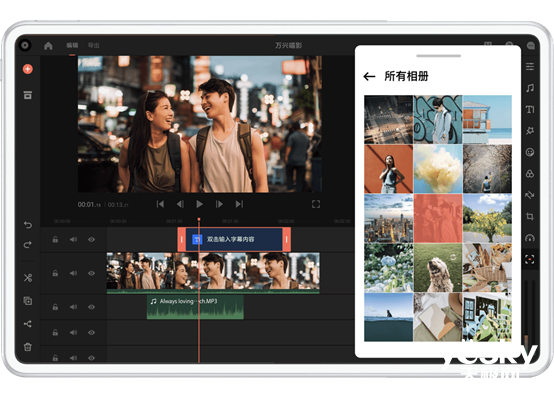The width and height of the screenshot is (554, 397).
Task: Open the message bubble icon at top right
Action: [531, 46]
